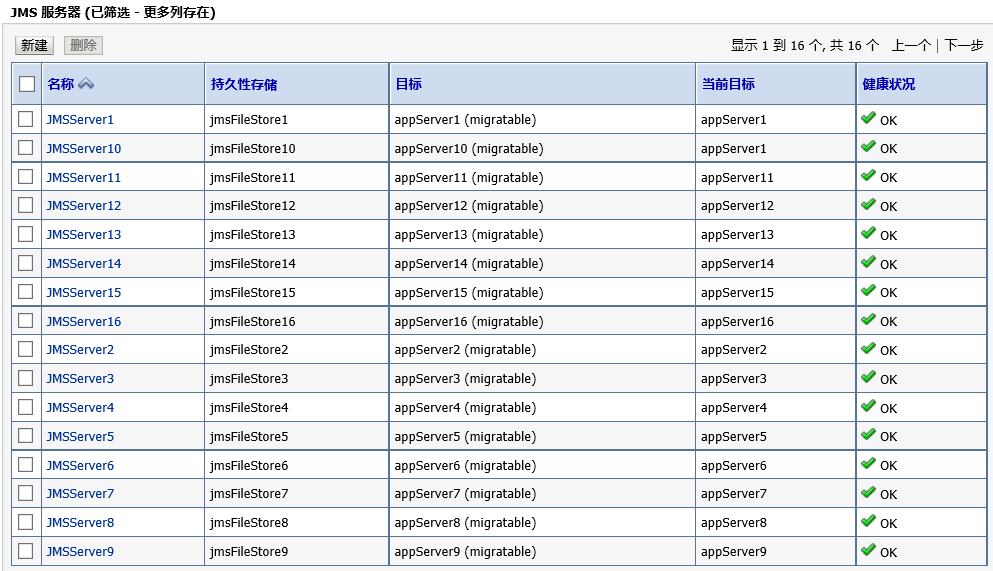Open the JMSServer13 link
The width and height of the screenshot is (993, 571).
(x=84, y=235)
